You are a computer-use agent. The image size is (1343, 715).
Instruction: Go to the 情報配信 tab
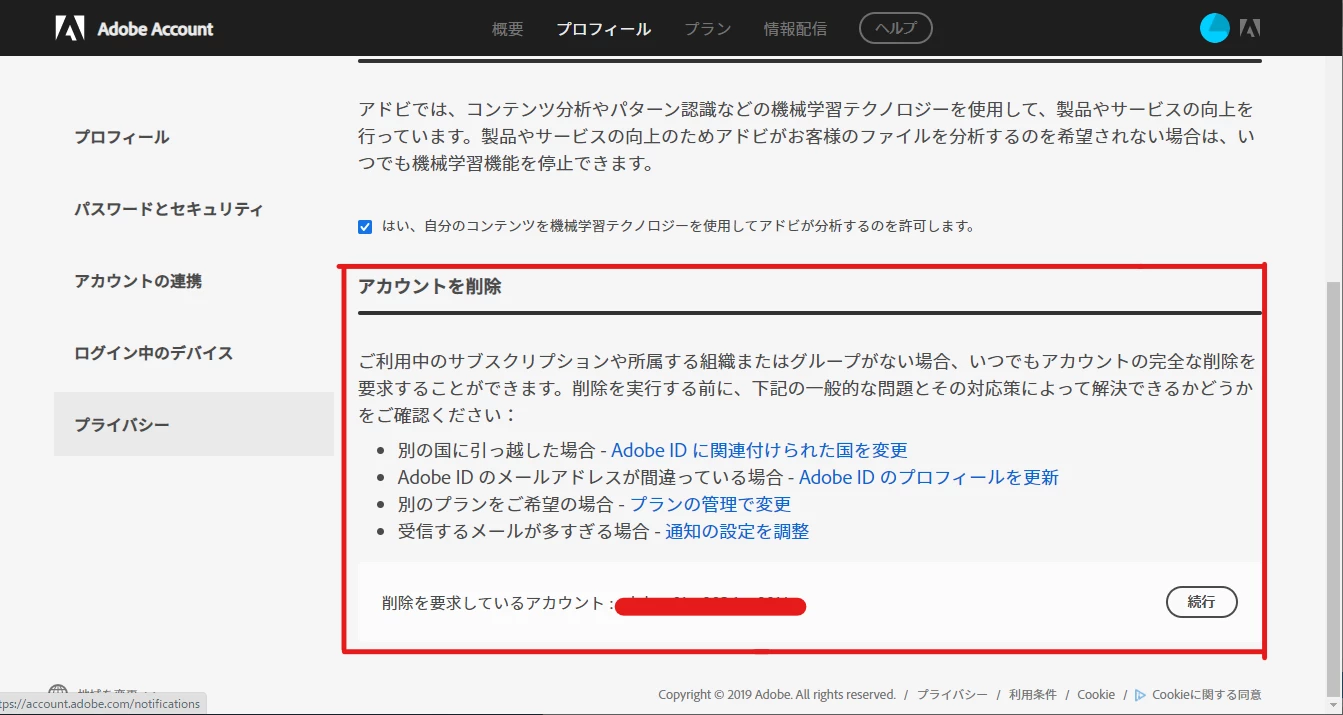(795, 29)
